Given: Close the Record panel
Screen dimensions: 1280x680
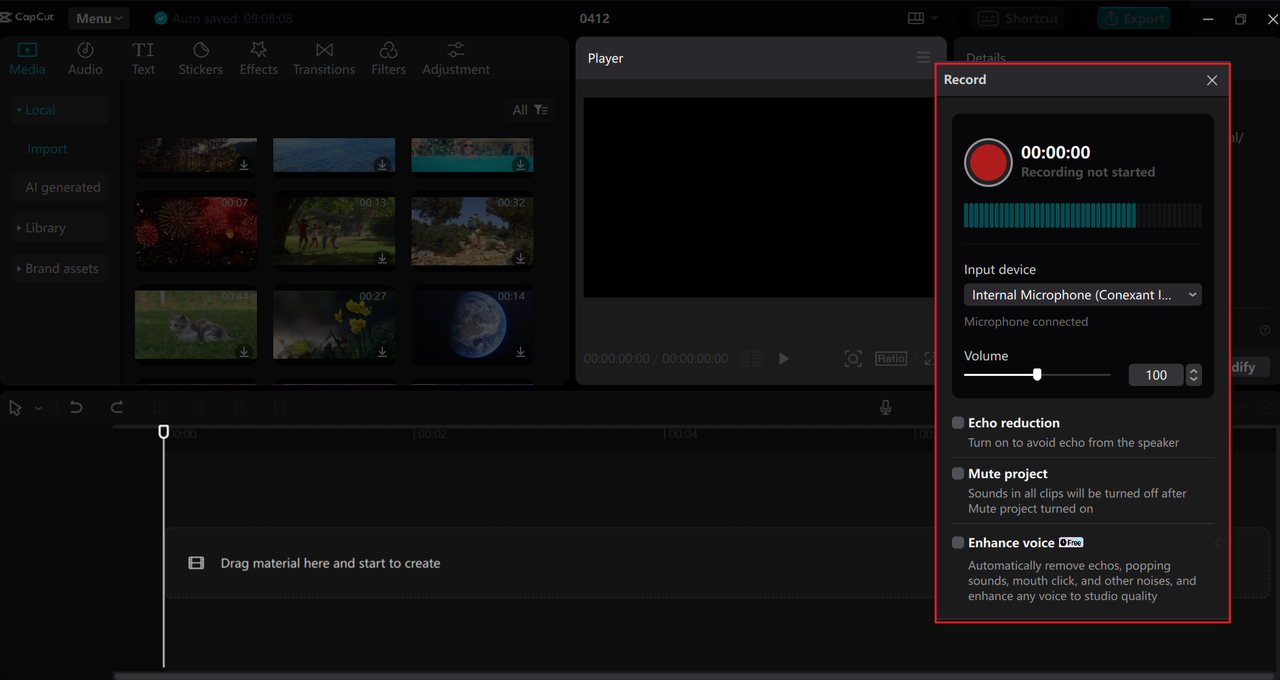Looking at the screenshot, I should pos(1212,80).
